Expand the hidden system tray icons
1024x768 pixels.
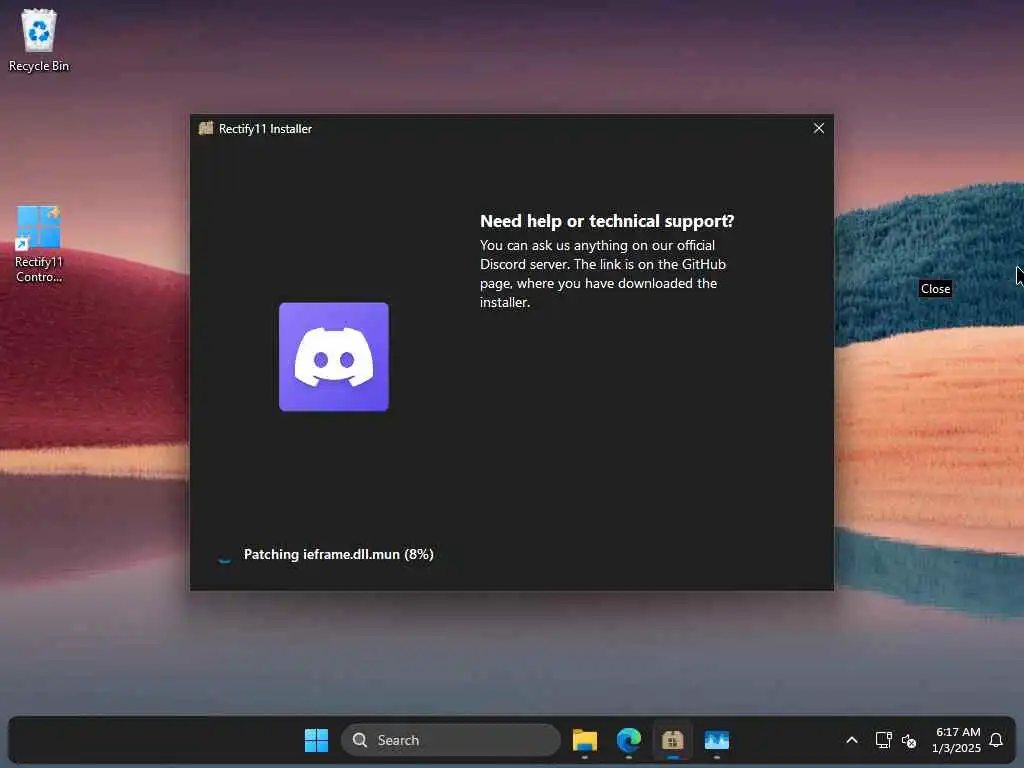click(x=852, y=740)
